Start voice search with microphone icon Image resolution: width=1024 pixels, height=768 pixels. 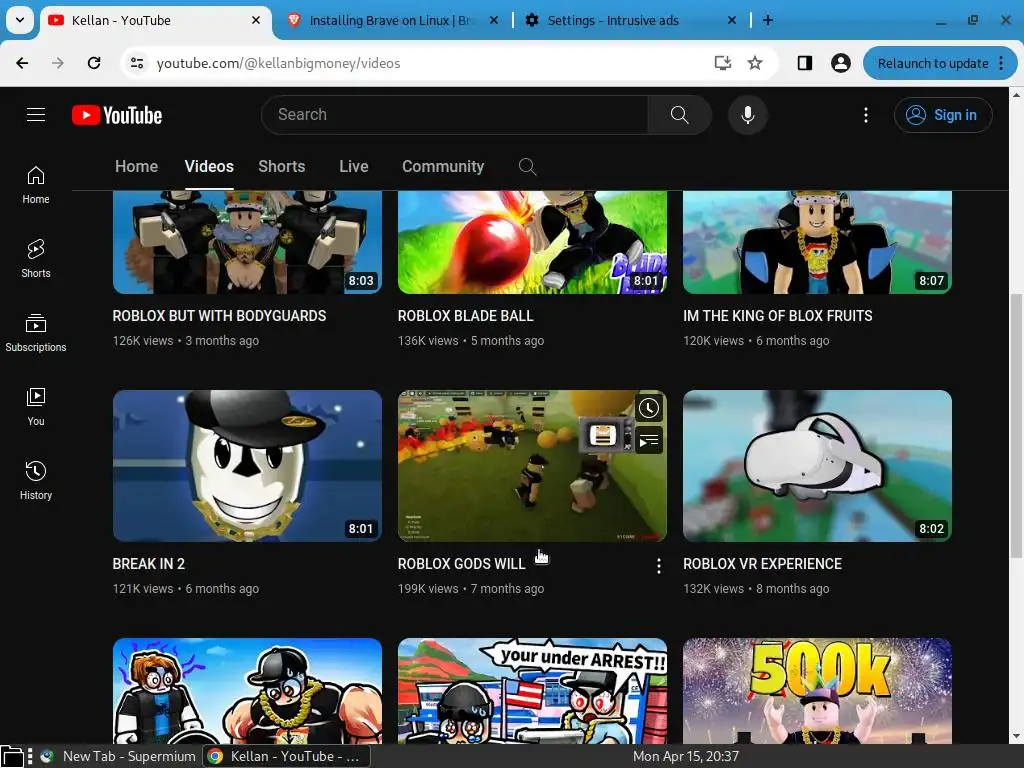(x=748, y=115)
